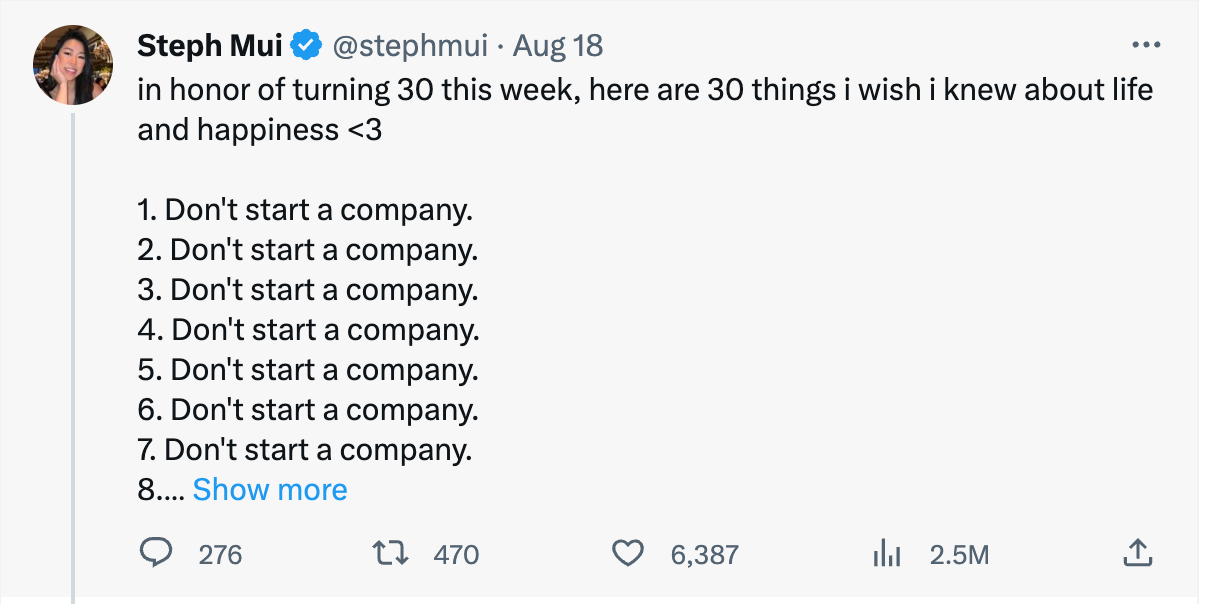Click the Steph Mui display name
Image resolution: width=1226 pixels, height=604 pixels.
[210, 46]
